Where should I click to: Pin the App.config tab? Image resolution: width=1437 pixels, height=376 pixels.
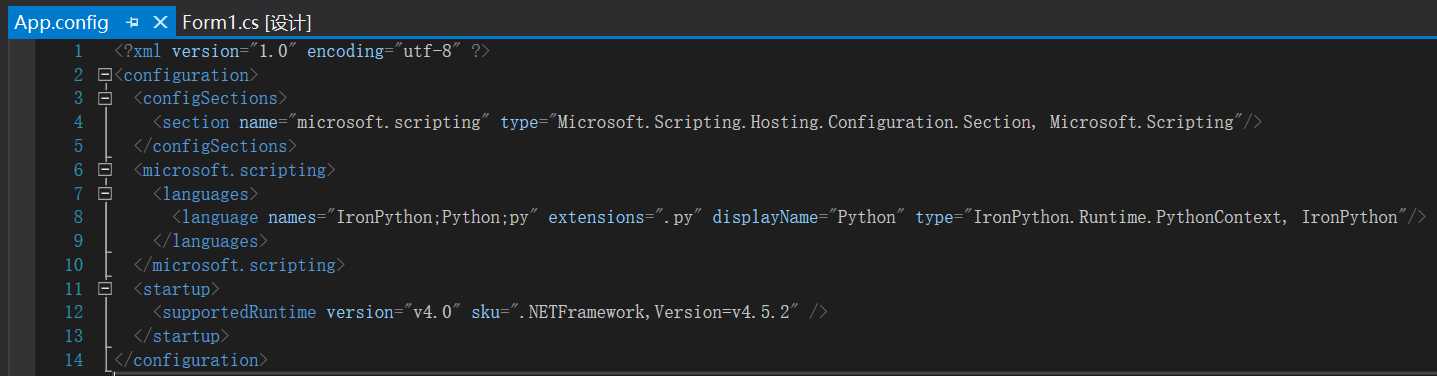click(x=133, y=22)
